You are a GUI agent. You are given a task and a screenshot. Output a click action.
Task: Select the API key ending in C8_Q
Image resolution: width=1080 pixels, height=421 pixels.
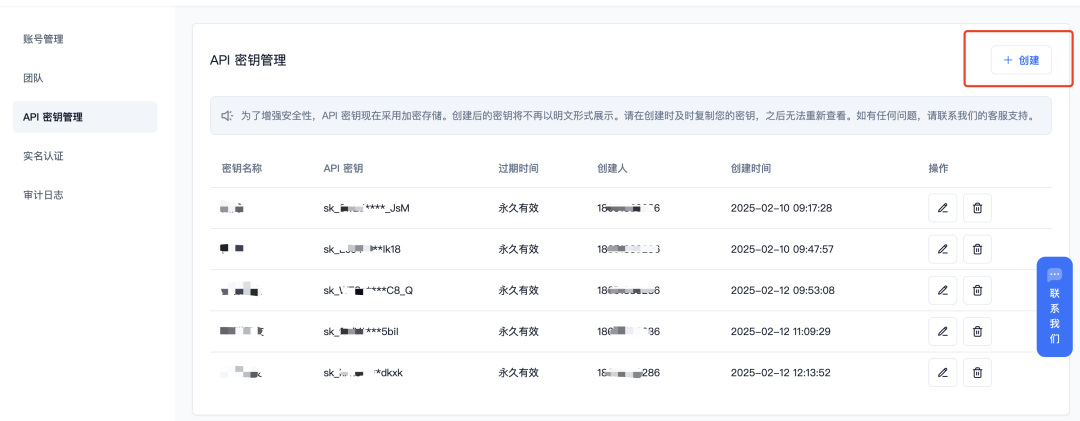368,291
